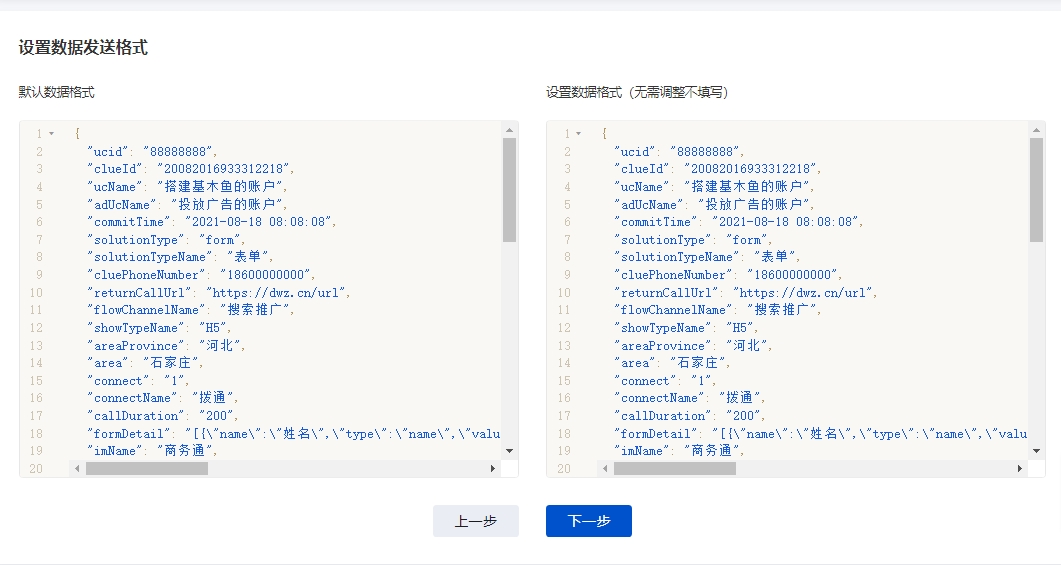This screenshot has height=565, width=1061.
Task: Click scroll-down arrow of default format editor
Action: [510, 451]
